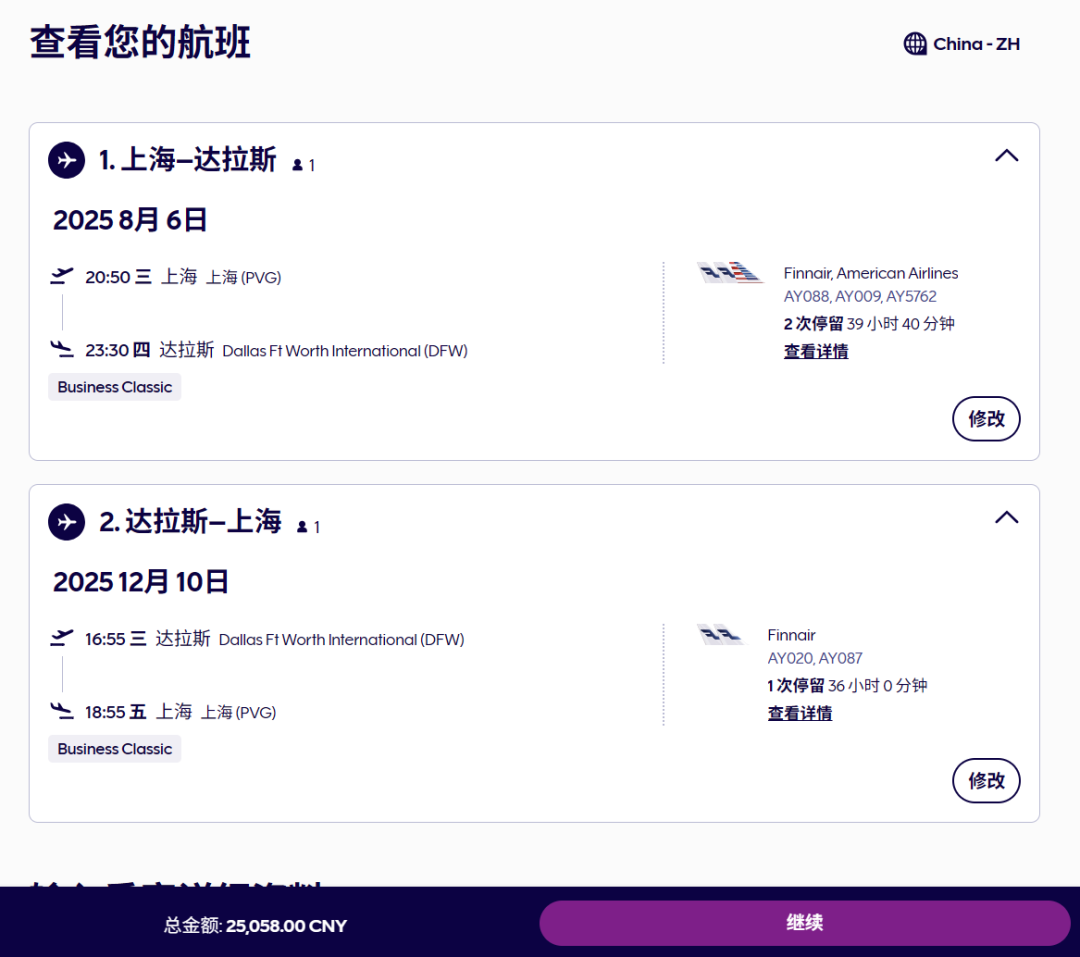
Task: Click takeoff icon at 16:55 departure
Action: 62,638
